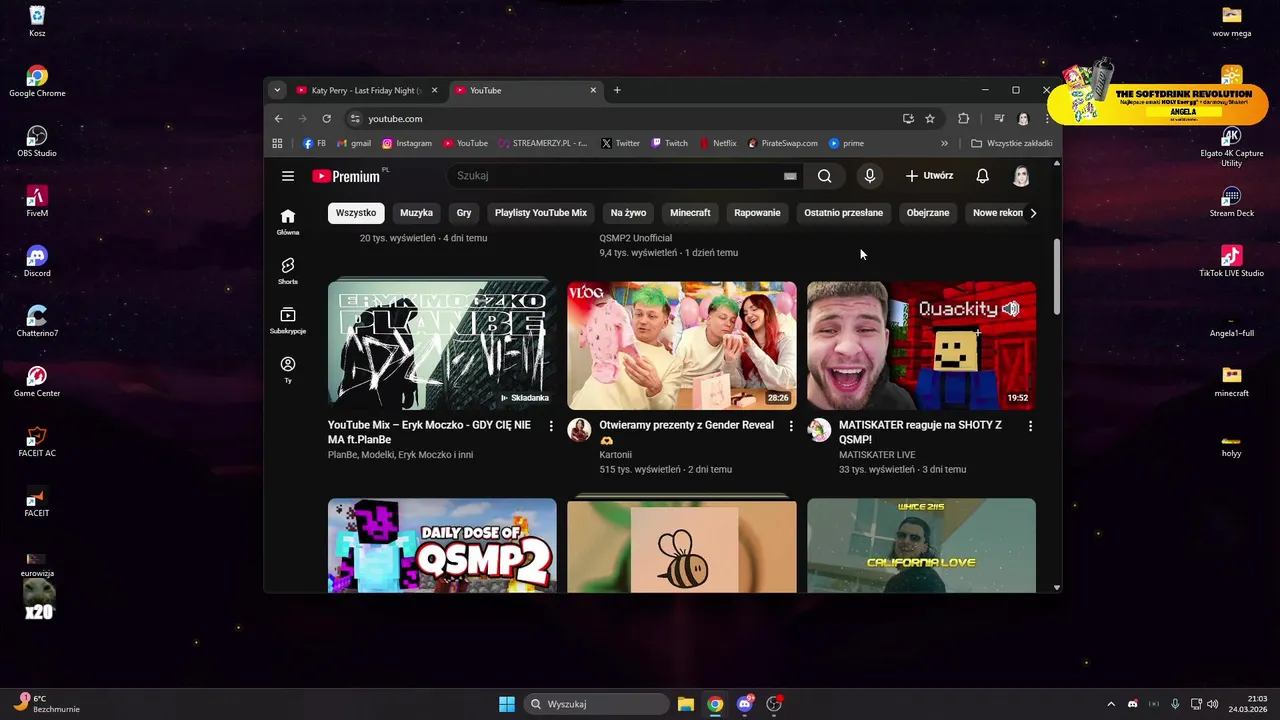Open the Netflix bookmark
Viewport: 1280px width, 720px height.
coord(717,143)
